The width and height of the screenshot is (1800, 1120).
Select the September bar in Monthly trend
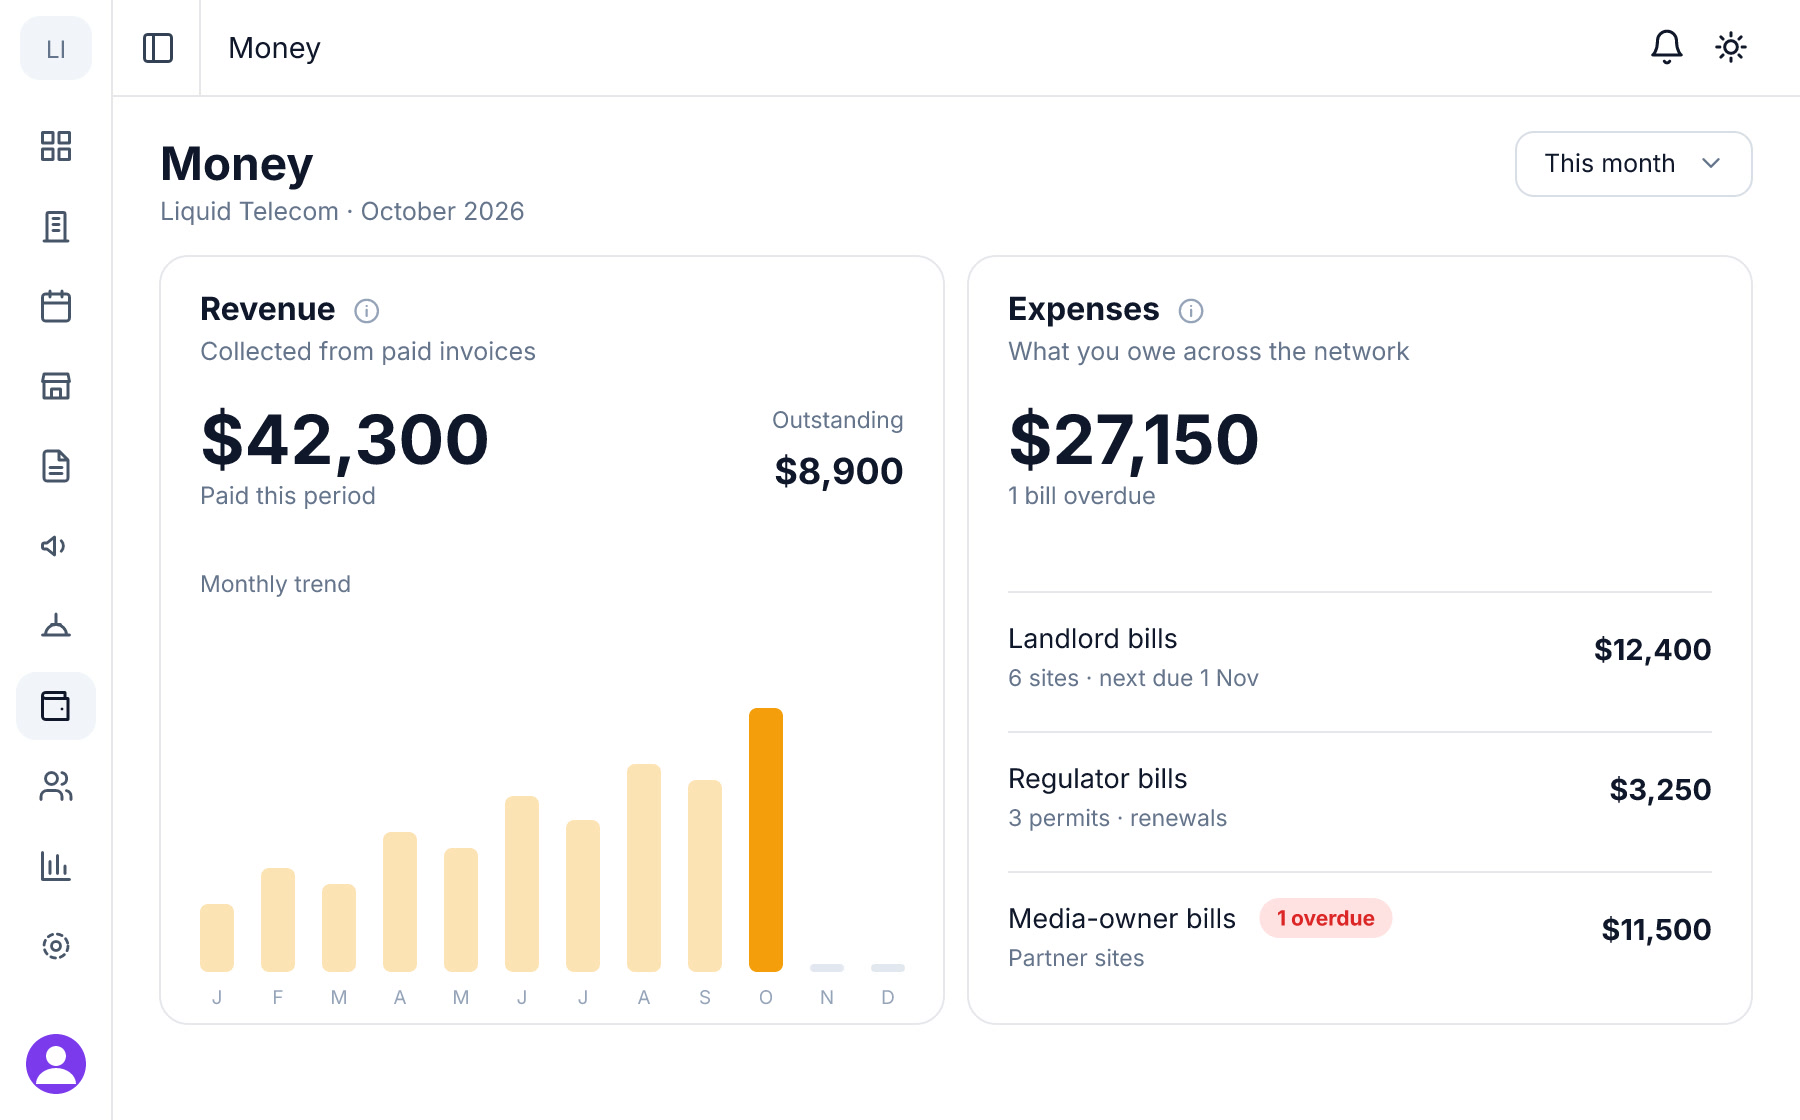[705, 876]
